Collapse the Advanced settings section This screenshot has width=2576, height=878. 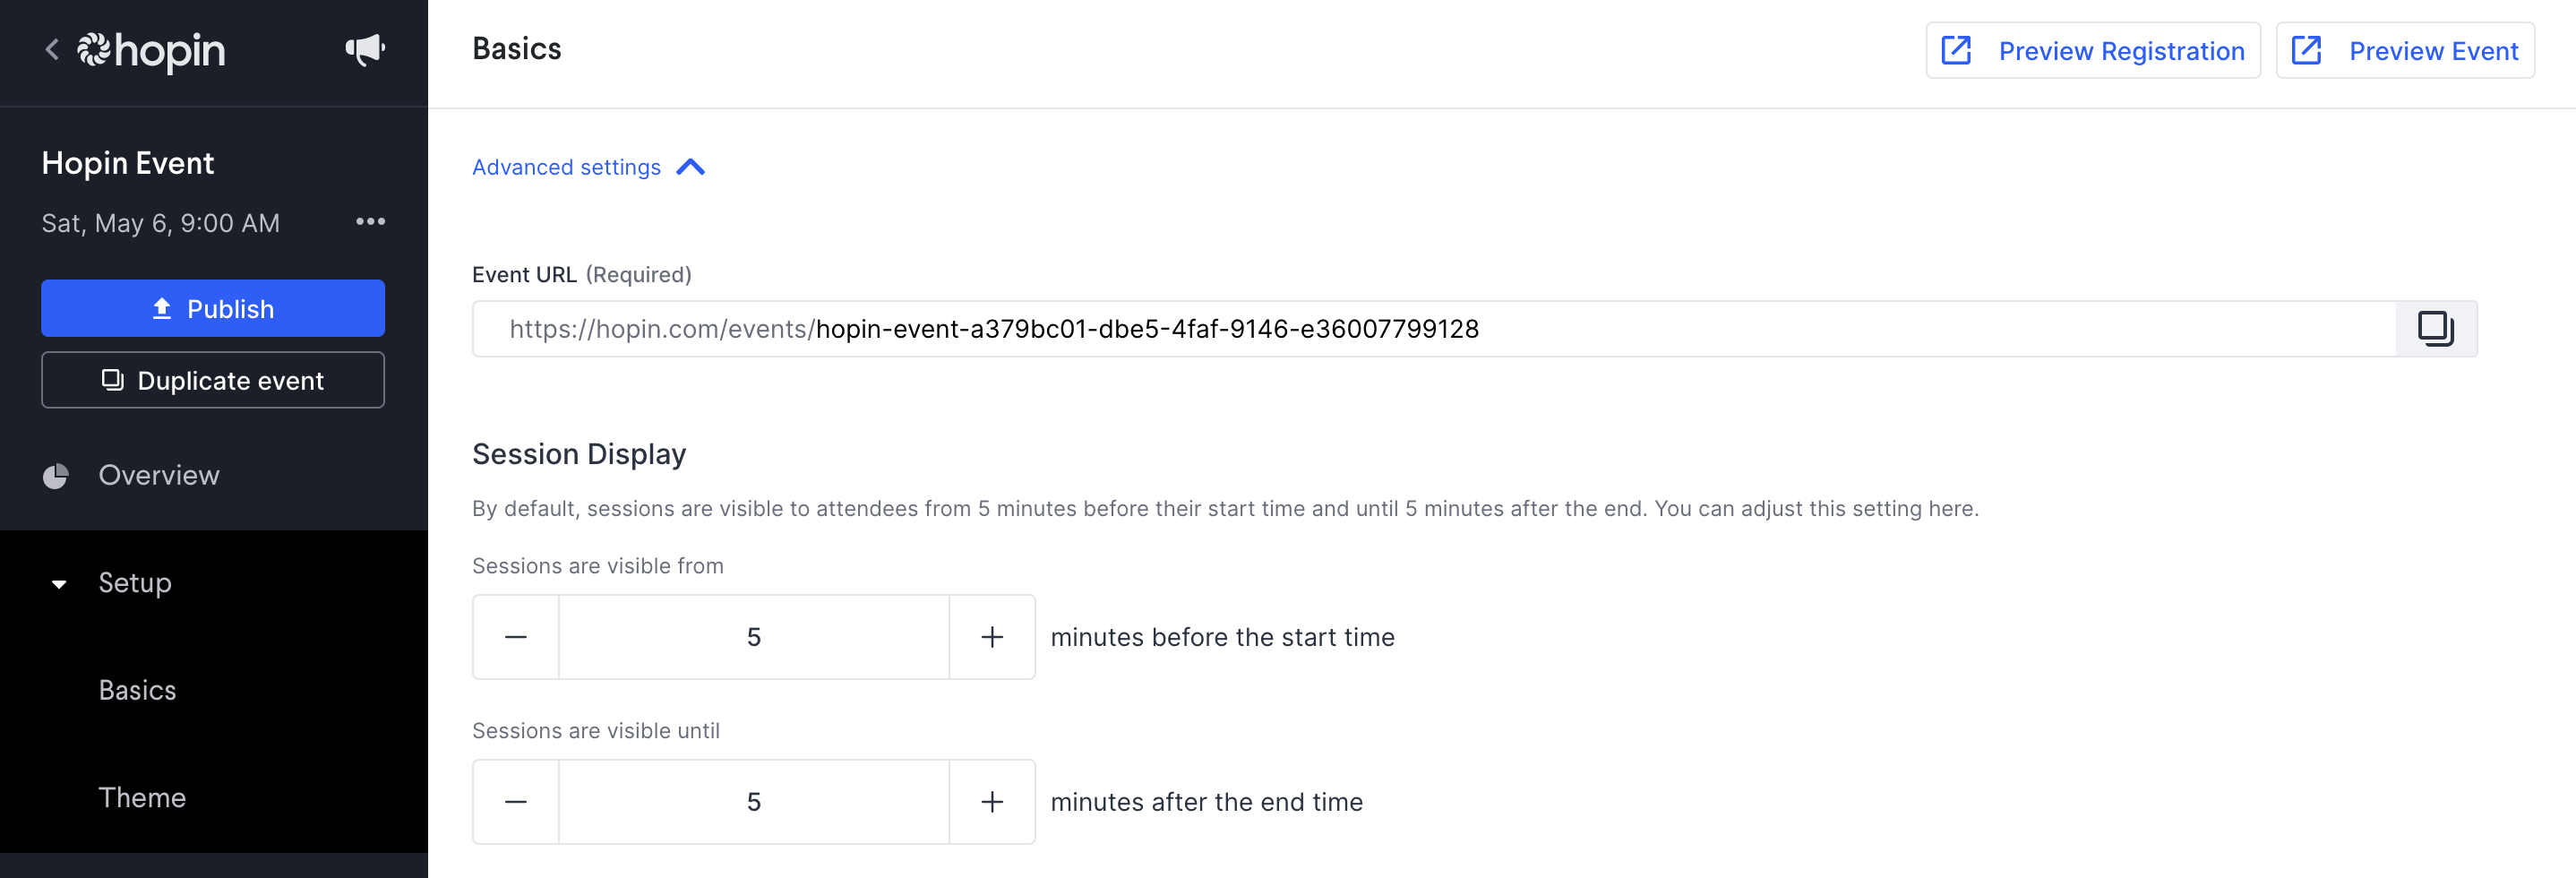point(588,167)
